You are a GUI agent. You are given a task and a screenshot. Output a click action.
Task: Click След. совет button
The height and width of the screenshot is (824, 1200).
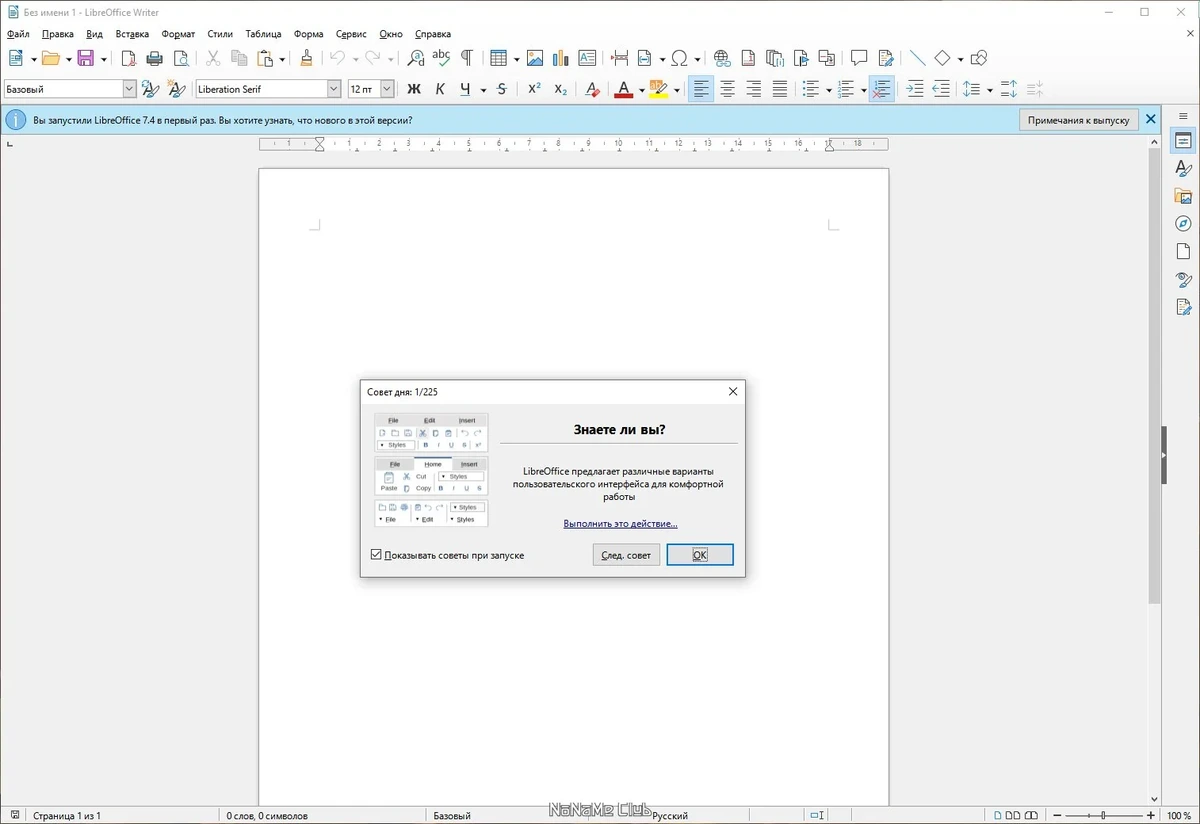[626, 554]
